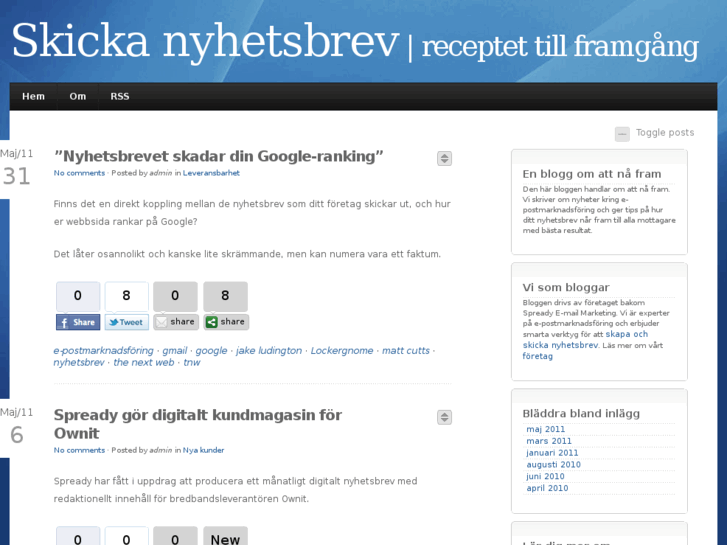Click the email share count 0 of the first post
Viewport: 727px width, 545px height.
[175, 296]
